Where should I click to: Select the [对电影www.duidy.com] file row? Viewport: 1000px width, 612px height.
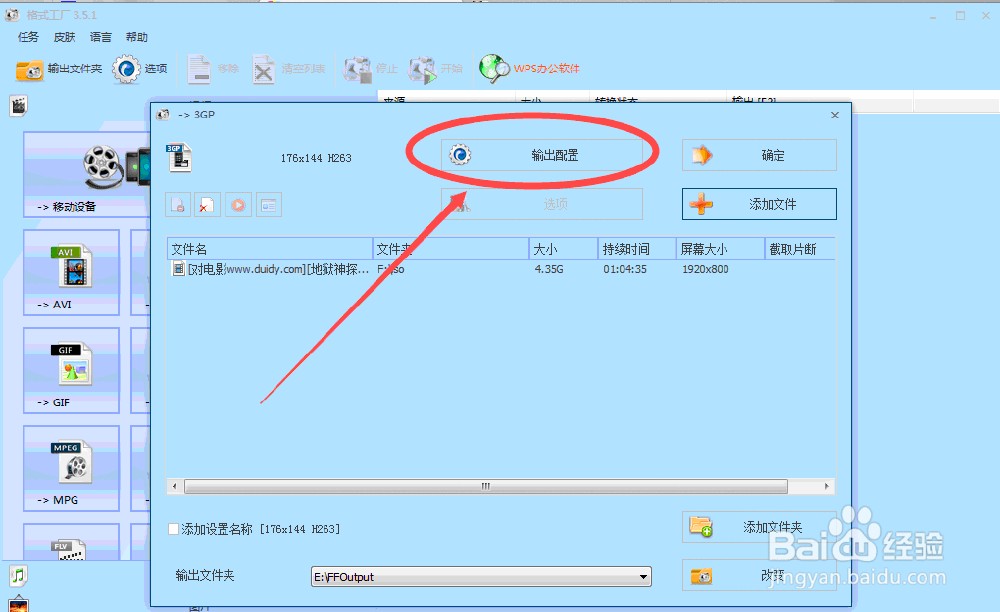point(501,269)
